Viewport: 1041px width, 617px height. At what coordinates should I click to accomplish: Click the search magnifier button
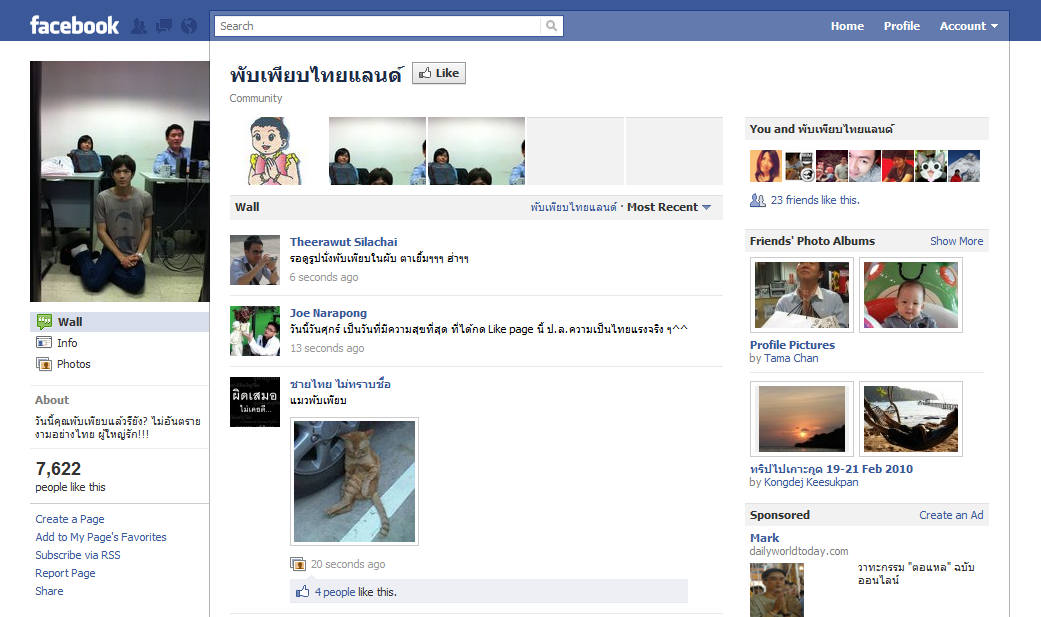[552, 26]
